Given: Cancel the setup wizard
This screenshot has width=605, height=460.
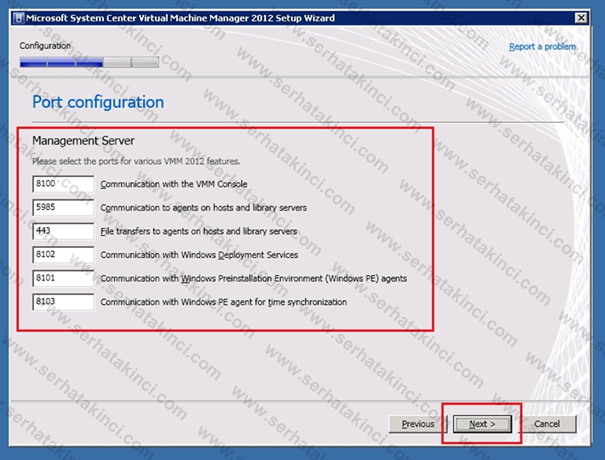Looking at the screenshot, I should [x=546, y=424].
